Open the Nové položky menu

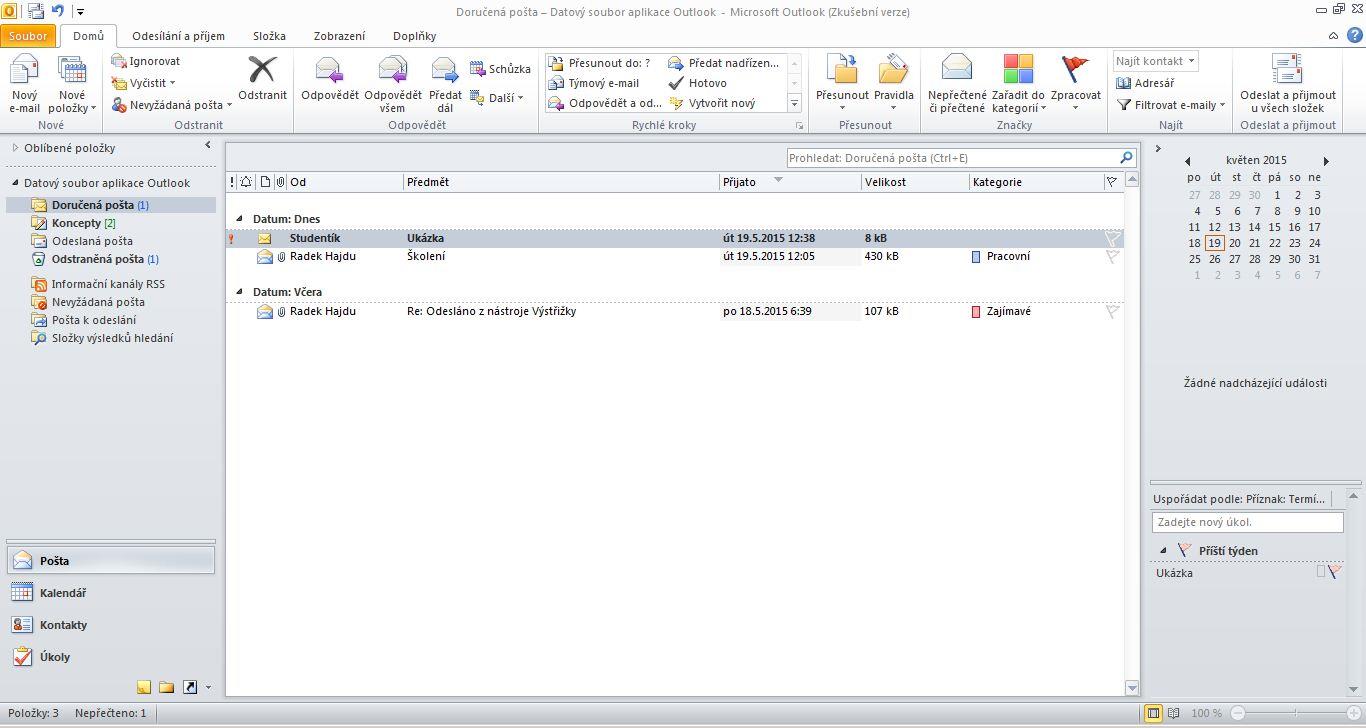click(x=72, y=85)
